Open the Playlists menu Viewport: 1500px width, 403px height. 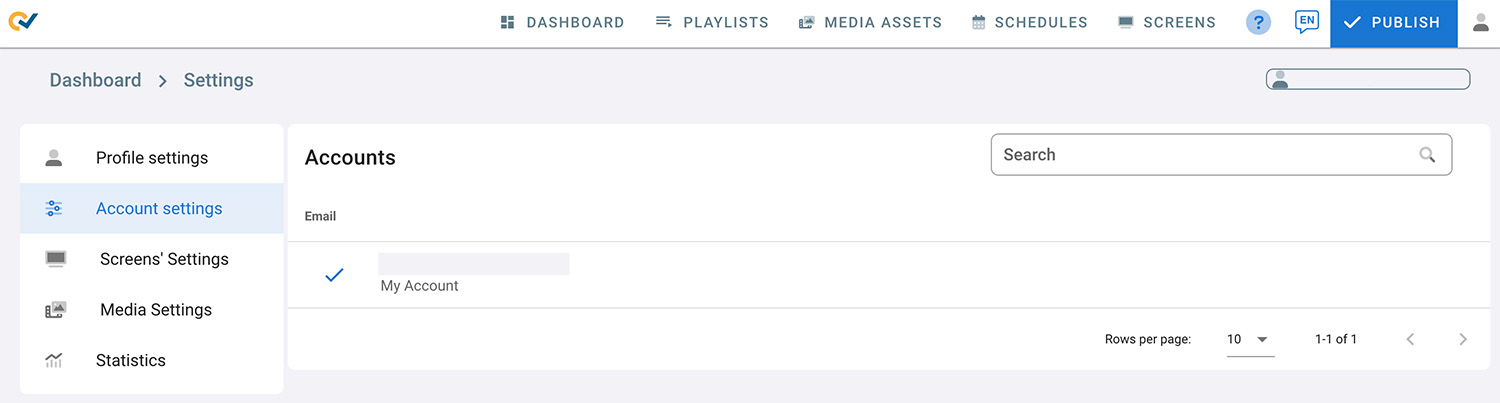pyautogui.click(x=712, y=22)
